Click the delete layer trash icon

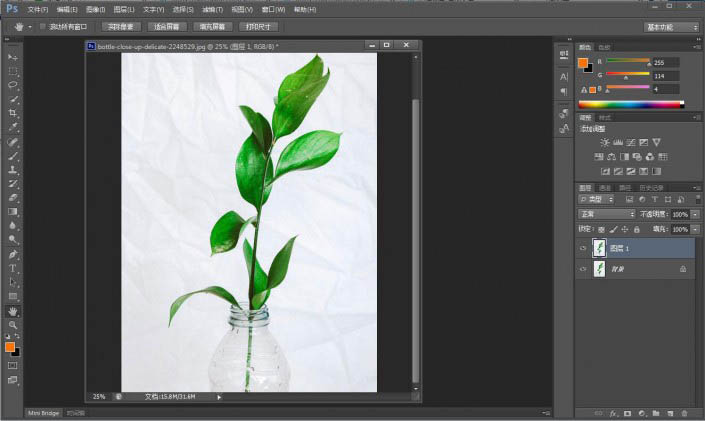point(684,412)
